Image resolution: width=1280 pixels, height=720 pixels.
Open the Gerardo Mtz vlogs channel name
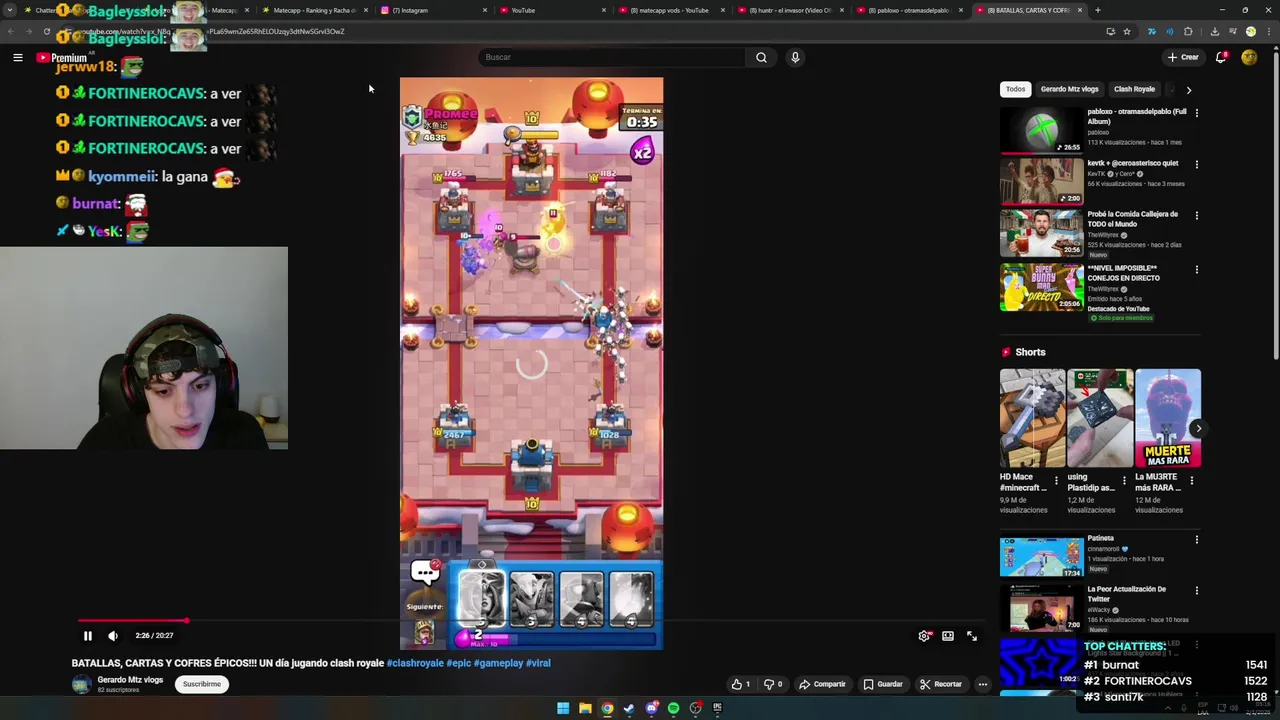coord(130,680)
